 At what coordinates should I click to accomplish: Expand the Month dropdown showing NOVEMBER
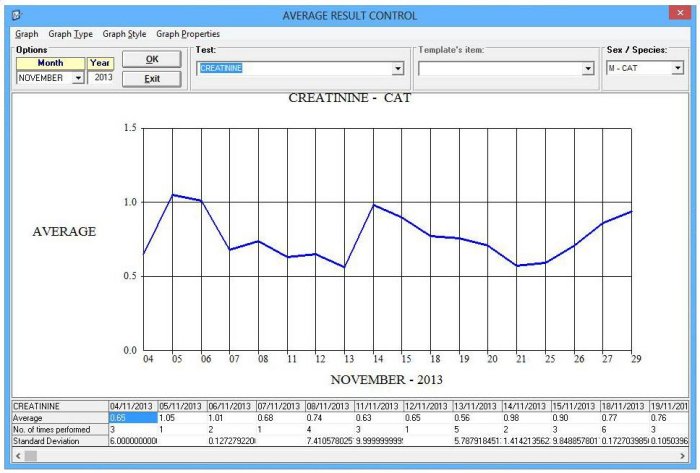pos(78,78)
